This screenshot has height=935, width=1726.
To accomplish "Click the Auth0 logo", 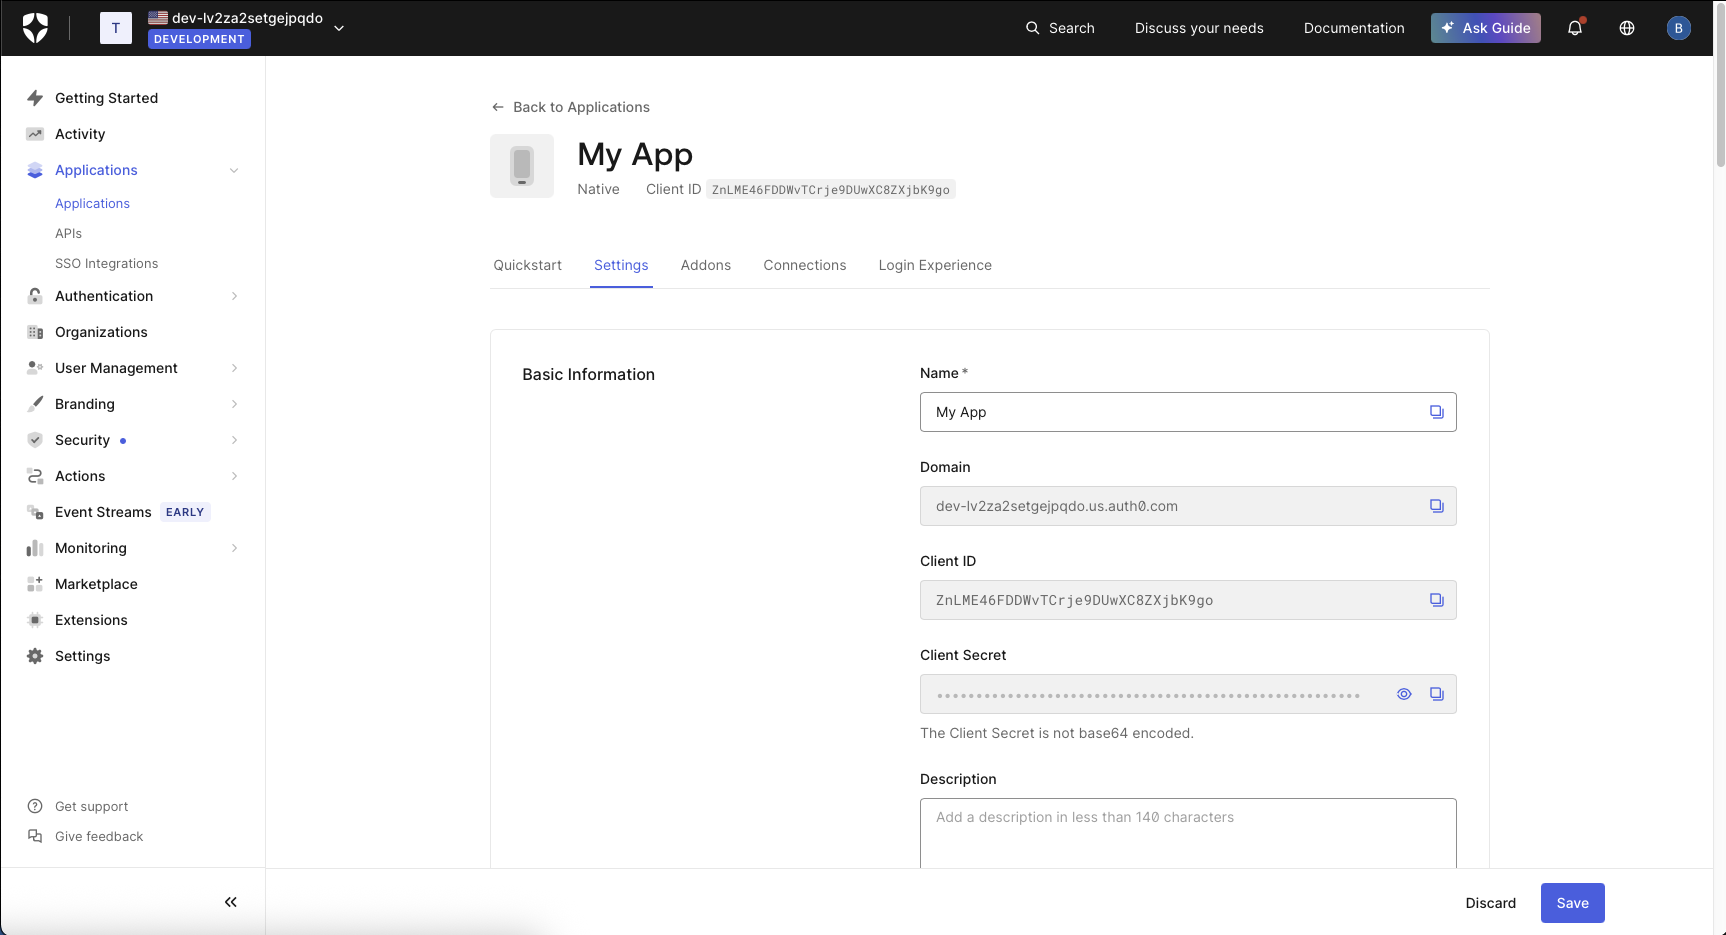I will coord(38,27).
